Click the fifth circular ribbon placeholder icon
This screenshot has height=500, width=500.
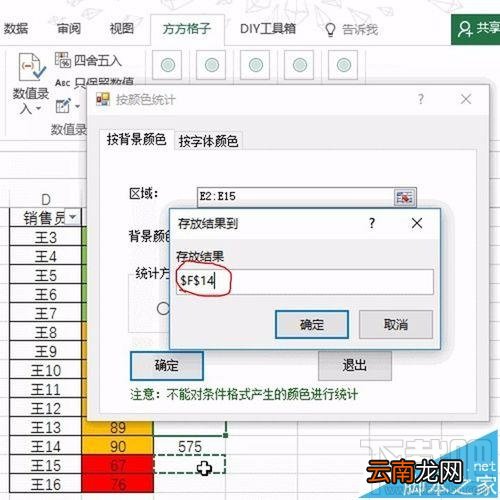tap(343, 65)
